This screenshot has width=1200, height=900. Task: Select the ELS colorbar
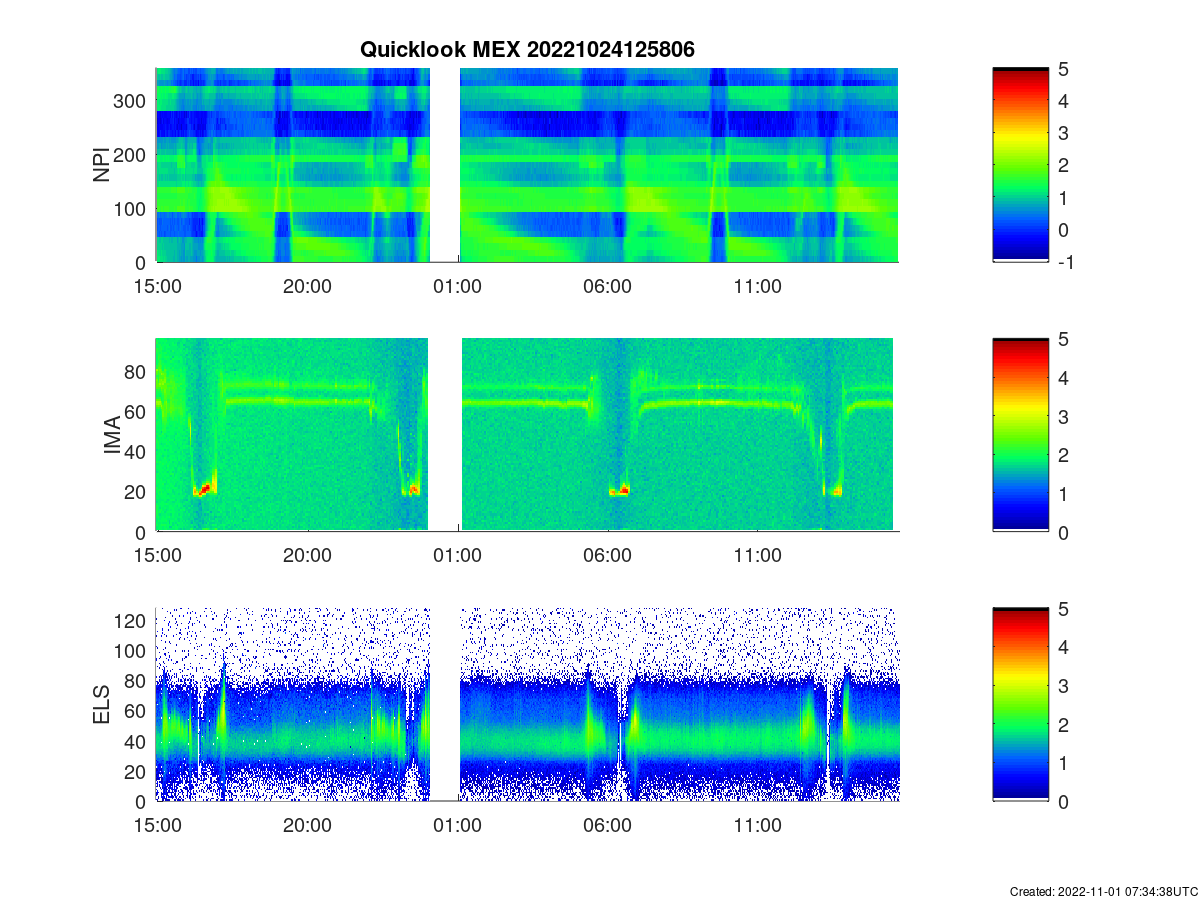(x=1020, y=705)
